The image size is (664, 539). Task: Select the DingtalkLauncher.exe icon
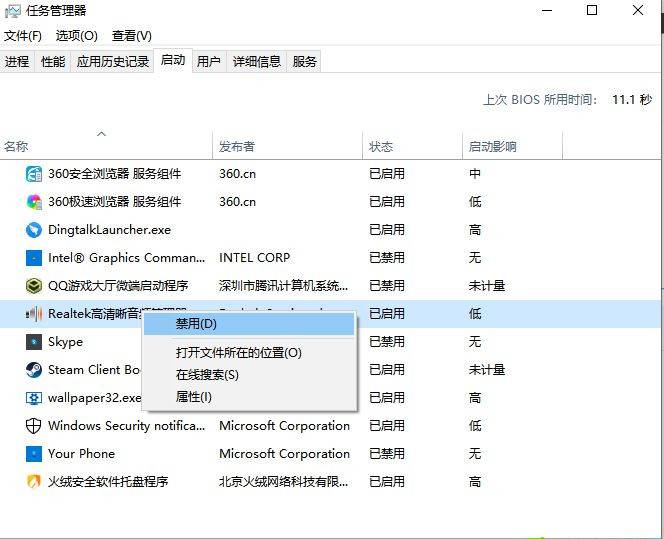[x=33, y=230]
